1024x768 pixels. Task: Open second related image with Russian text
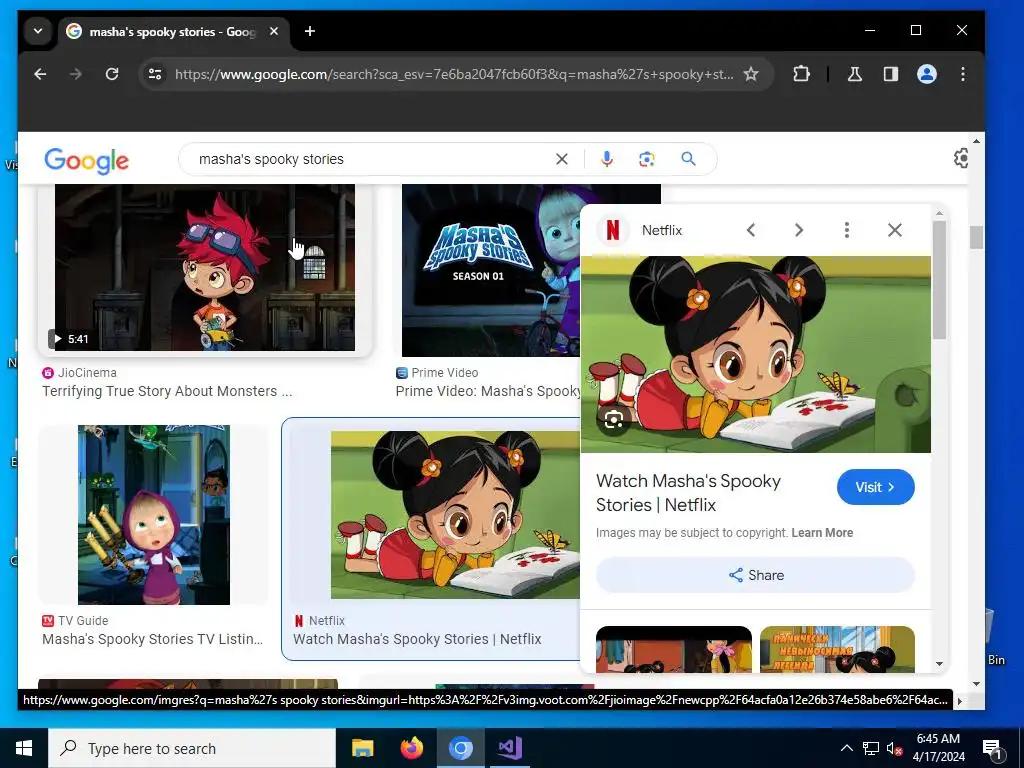[837, 649]
